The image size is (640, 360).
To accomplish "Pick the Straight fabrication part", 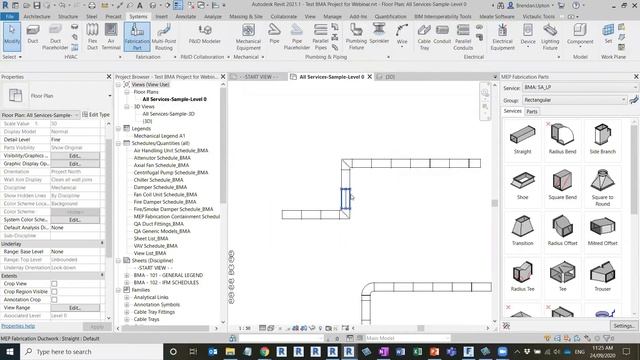I will pos(522,140).
